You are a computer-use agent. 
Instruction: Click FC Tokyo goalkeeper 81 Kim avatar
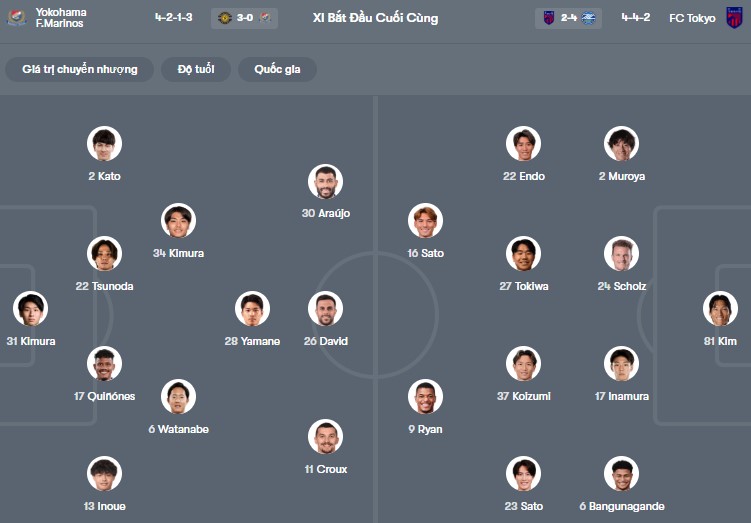pos(720,309)
